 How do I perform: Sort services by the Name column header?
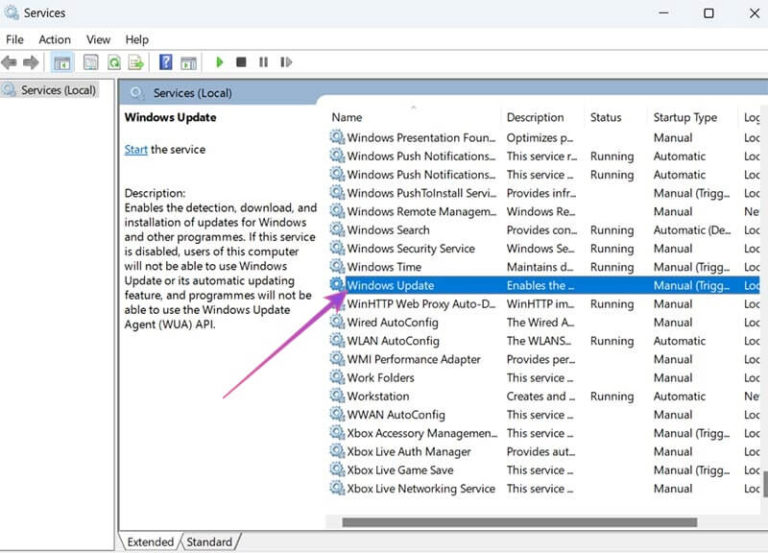pos(347,117)
